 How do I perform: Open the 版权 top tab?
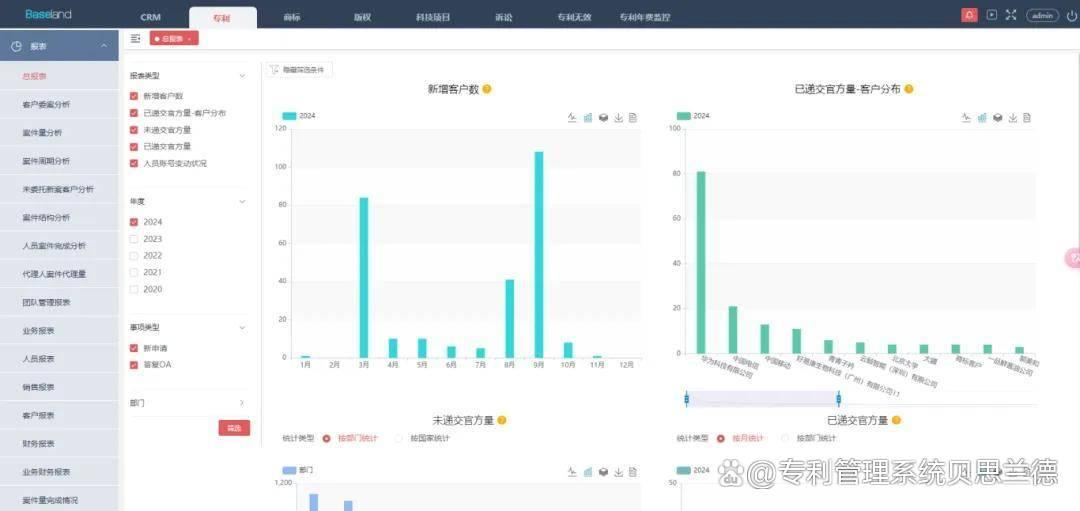coord(362,18)
